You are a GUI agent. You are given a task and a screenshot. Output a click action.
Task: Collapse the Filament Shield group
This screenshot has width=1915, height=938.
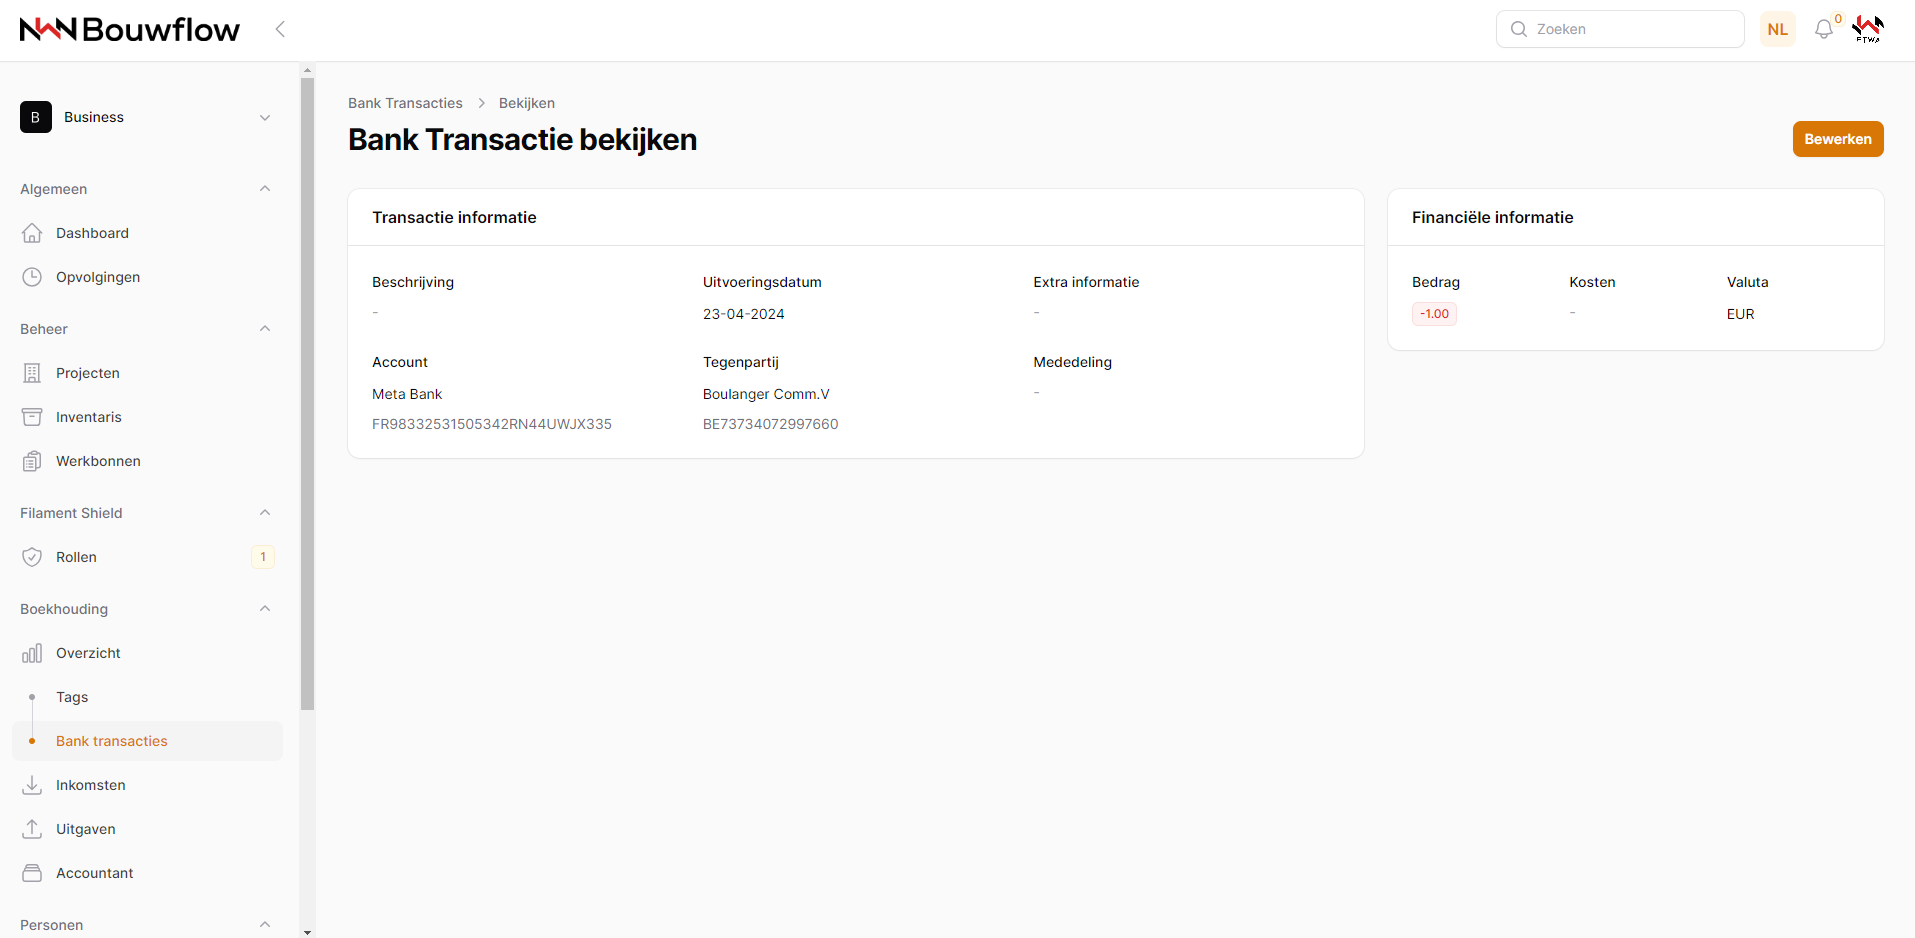(265, 513)
